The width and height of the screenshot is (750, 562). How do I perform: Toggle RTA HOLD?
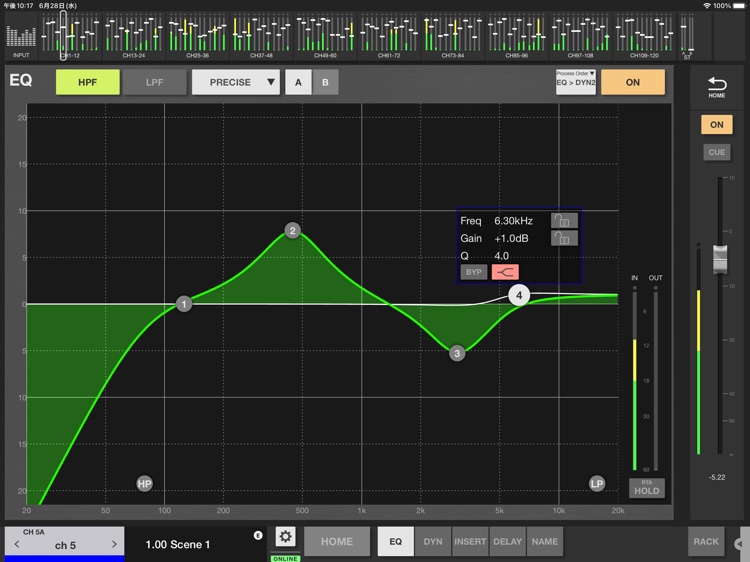pos(647,488)
